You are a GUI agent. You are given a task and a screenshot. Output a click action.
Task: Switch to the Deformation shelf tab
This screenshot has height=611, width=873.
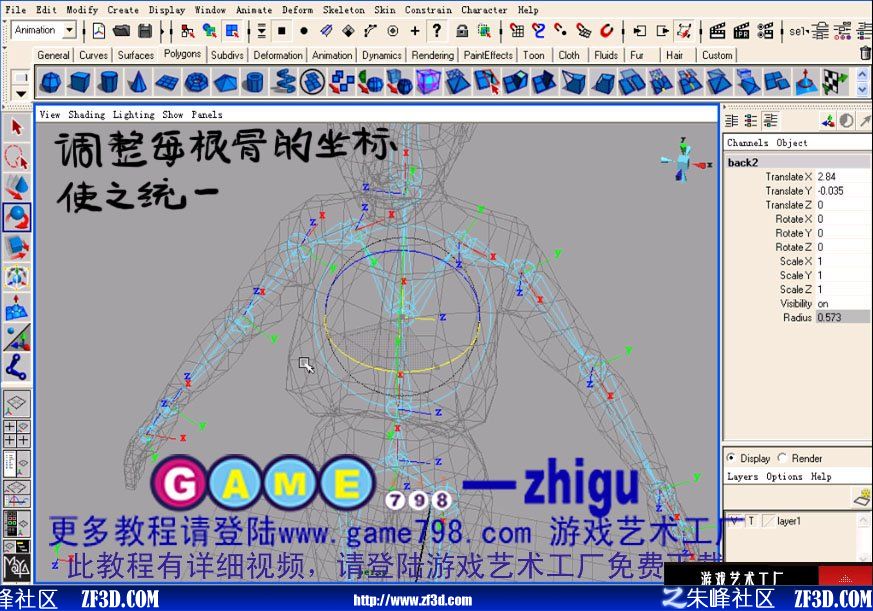[278, 55]
